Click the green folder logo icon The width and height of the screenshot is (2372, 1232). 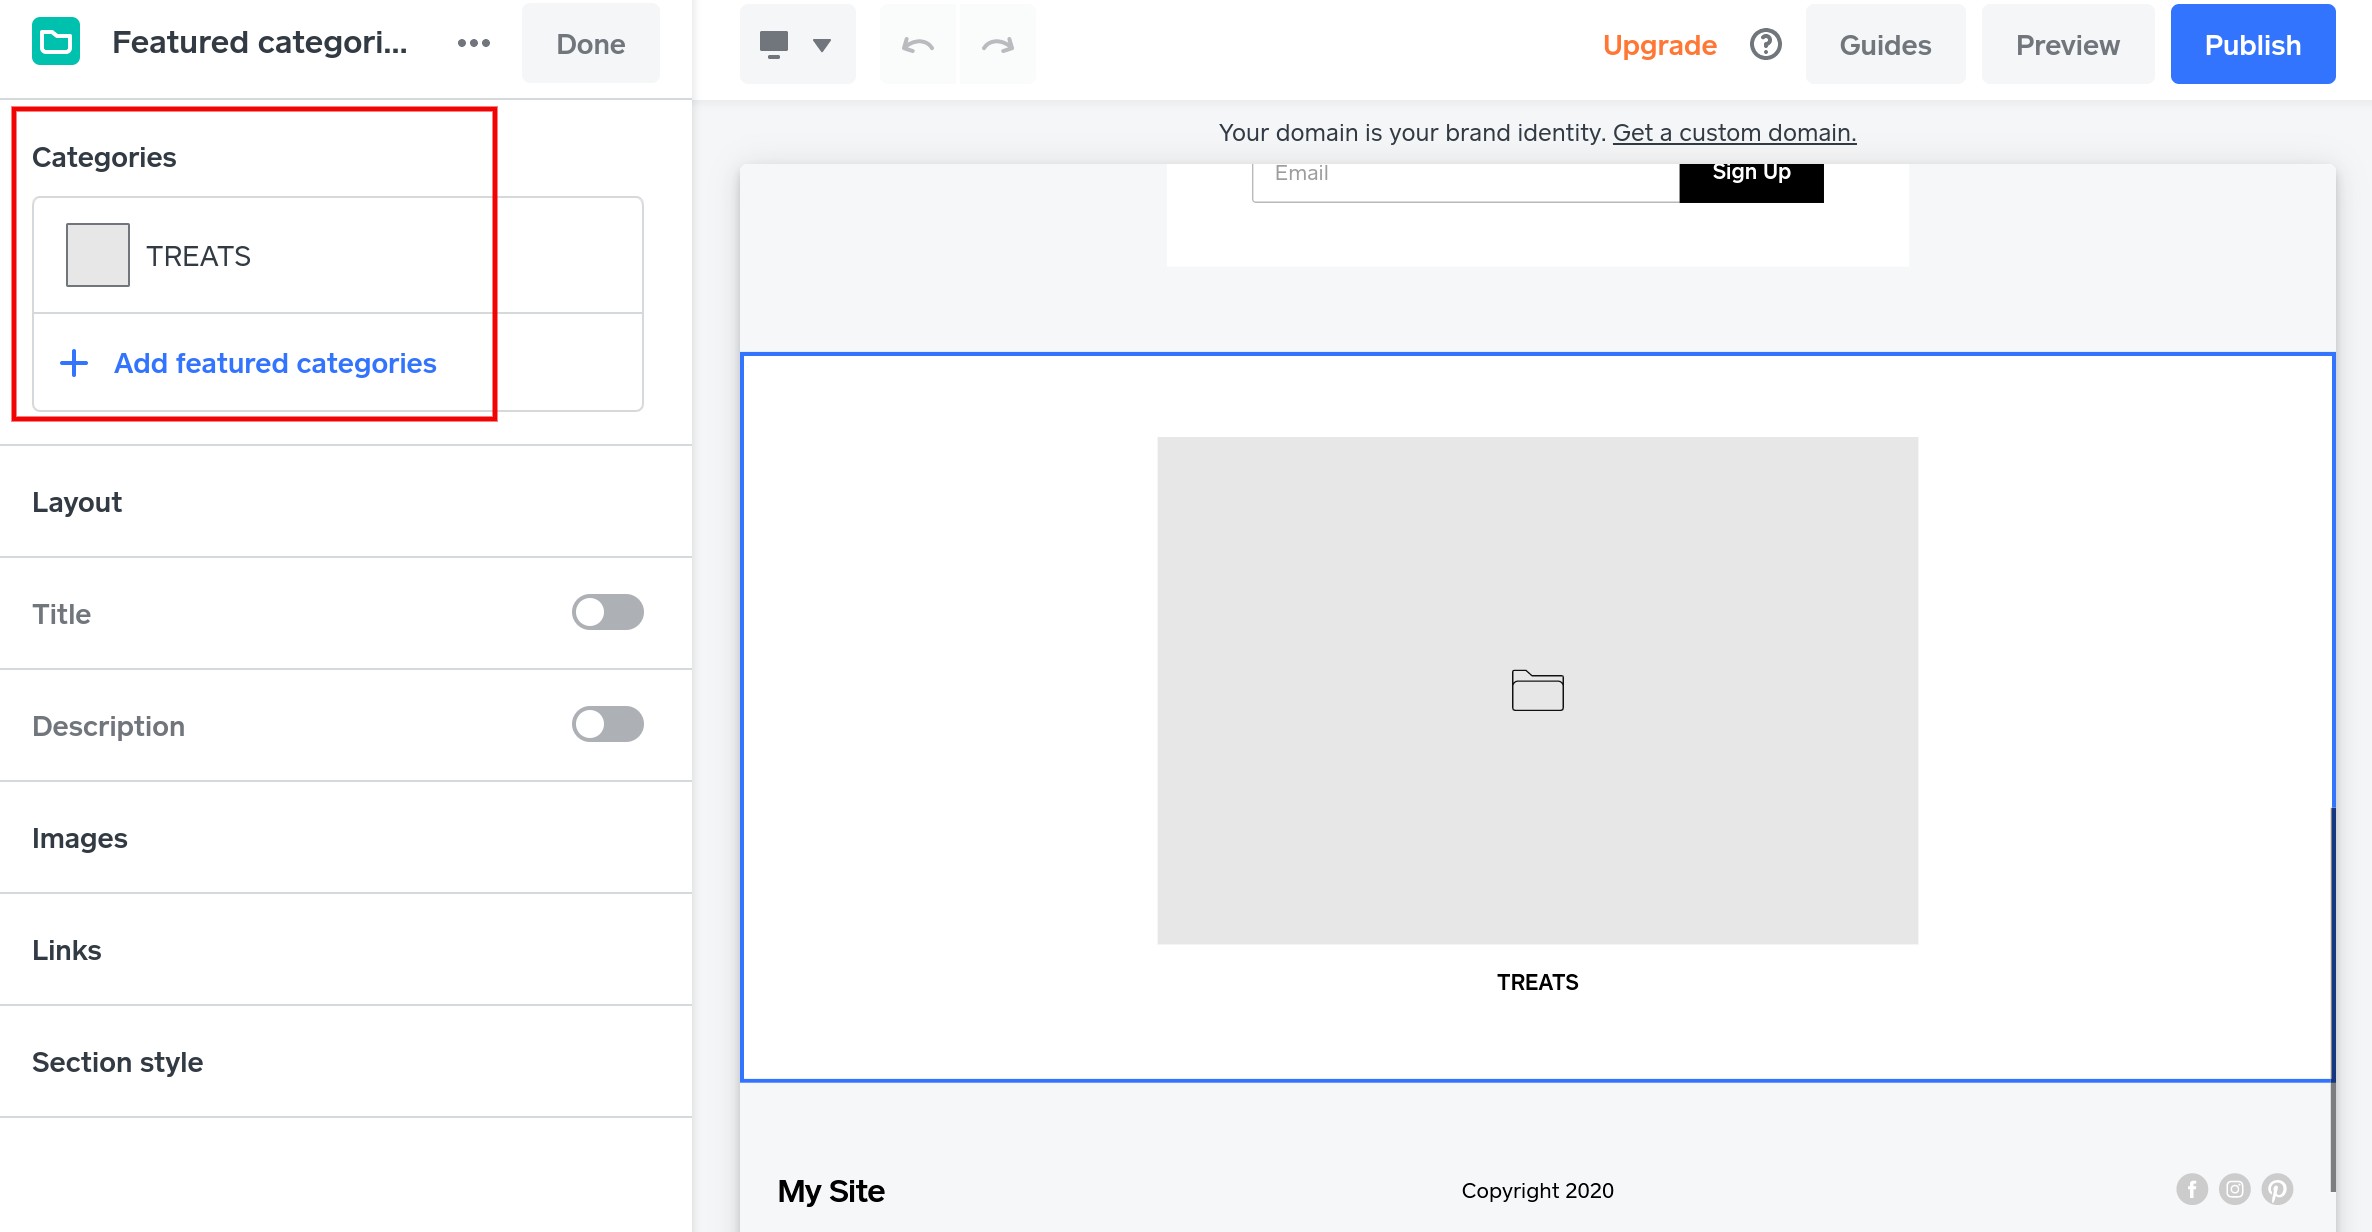pyautogui.click(x=56, y=43)
